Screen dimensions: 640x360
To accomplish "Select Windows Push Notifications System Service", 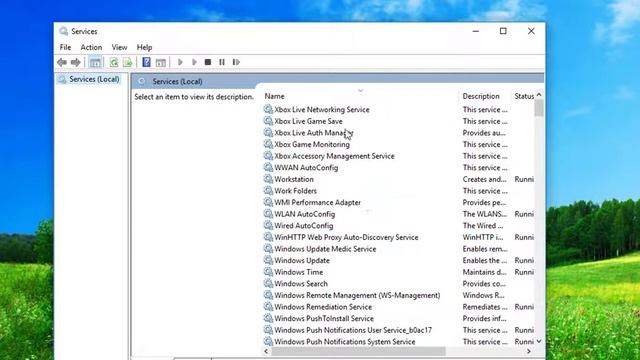I will (344, 342).
